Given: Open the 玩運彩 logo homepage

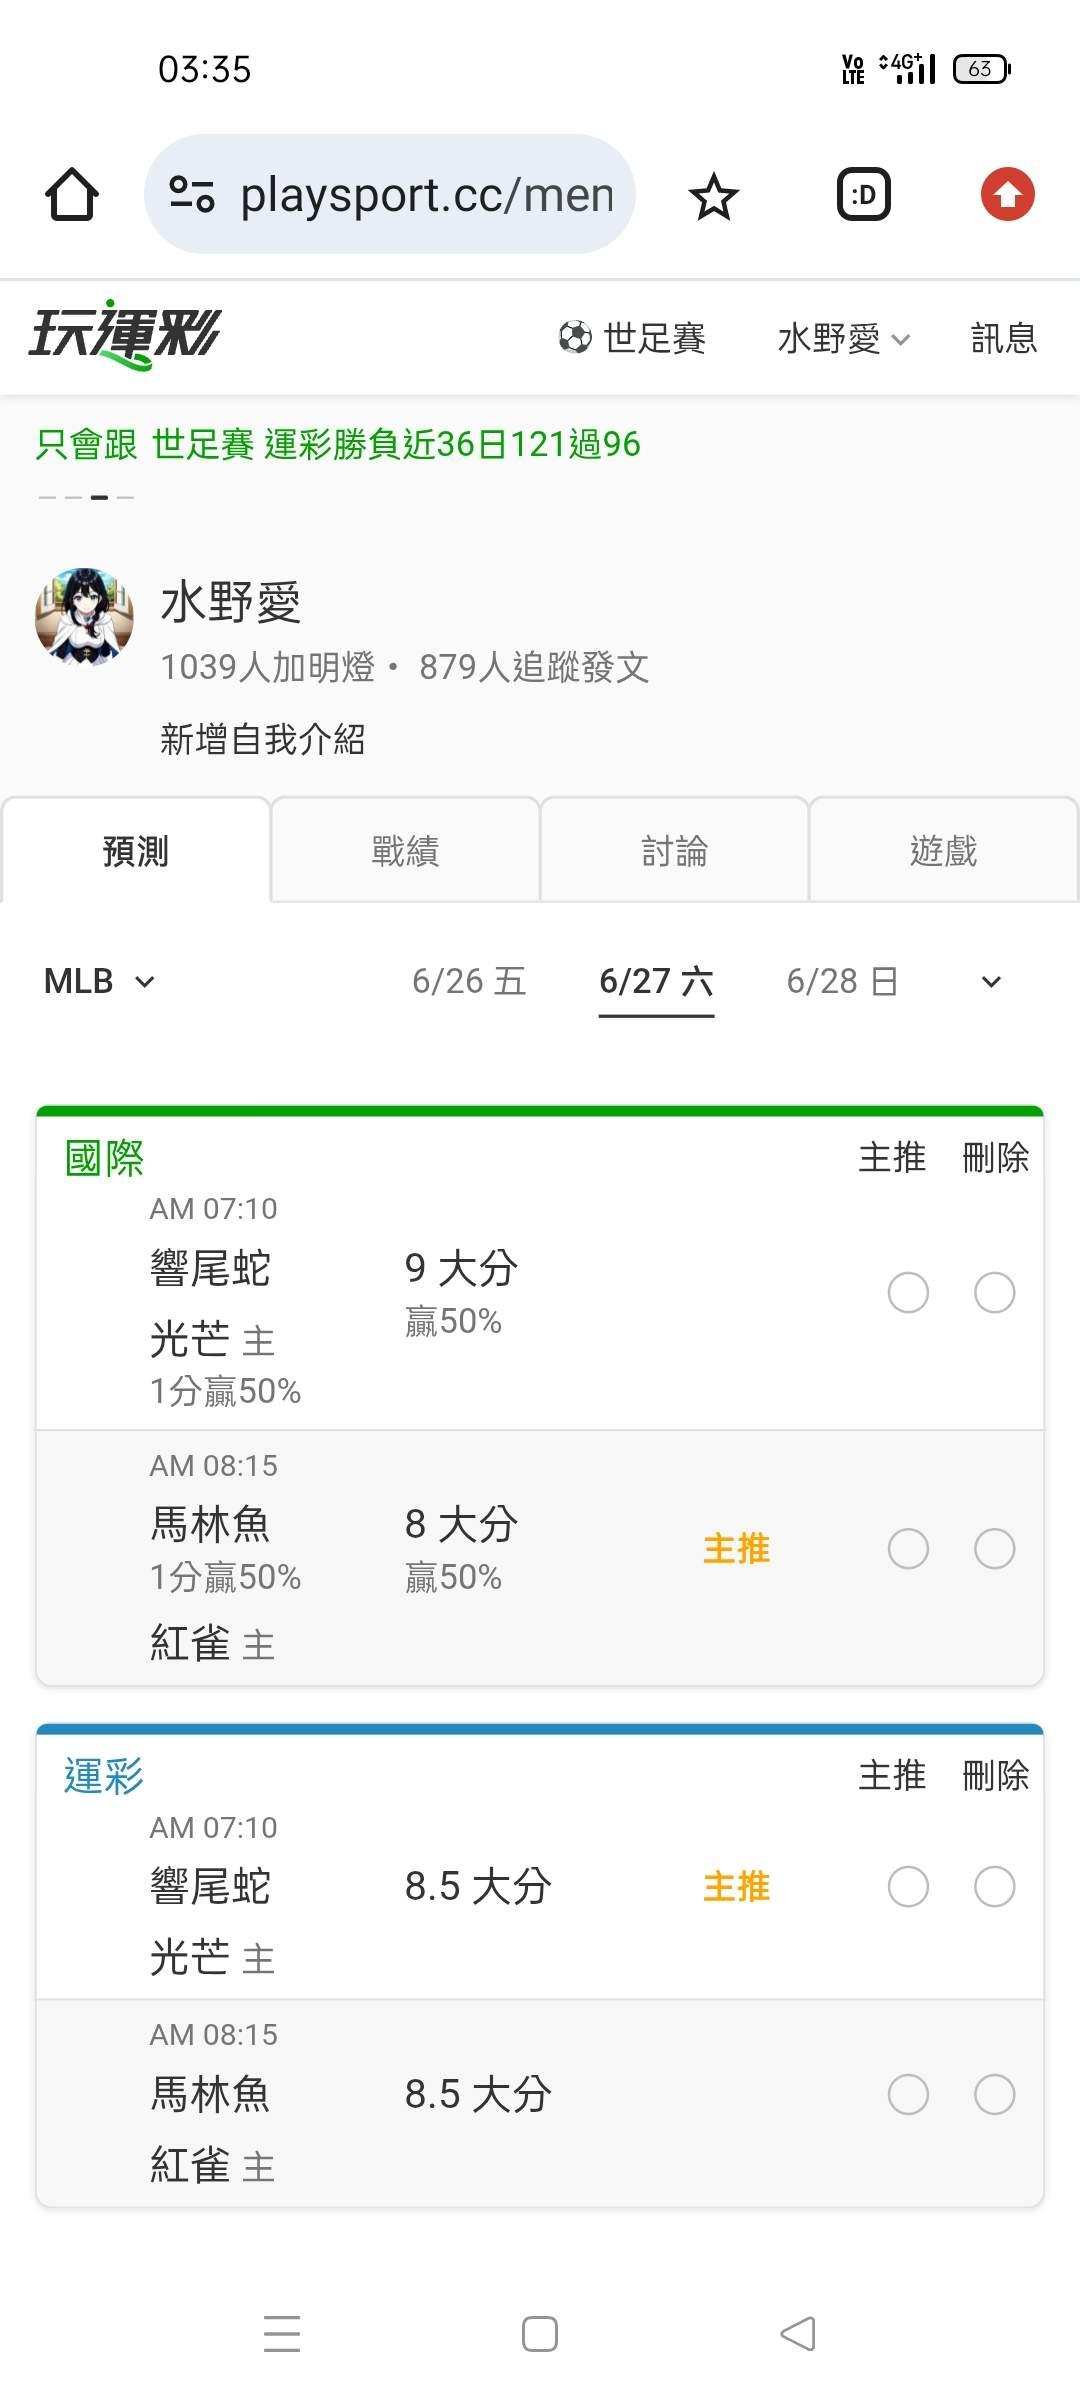Looking at the screenshot, I should 125,335.
